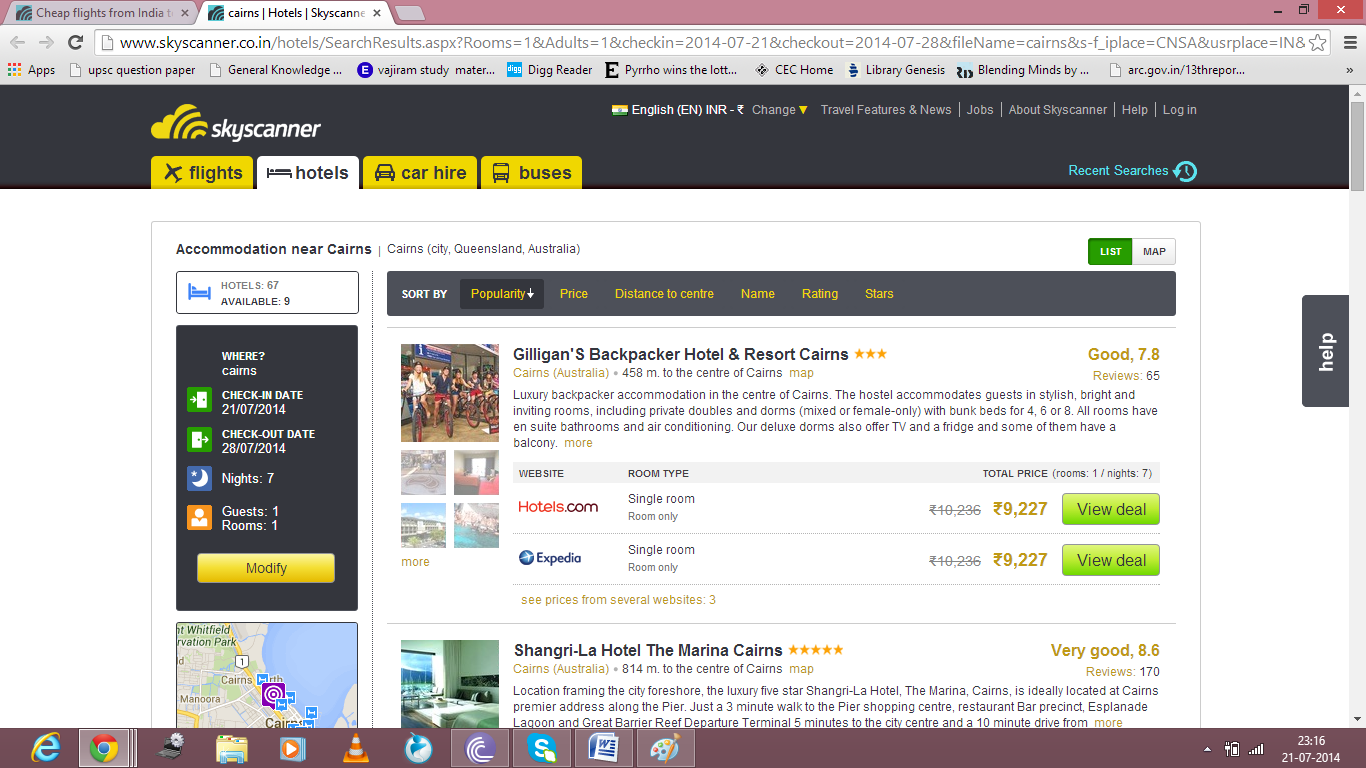Open Recent Searches clock icon
Image resolution: width=1366 pixels, height=768 pixels.
(1185, 171)
